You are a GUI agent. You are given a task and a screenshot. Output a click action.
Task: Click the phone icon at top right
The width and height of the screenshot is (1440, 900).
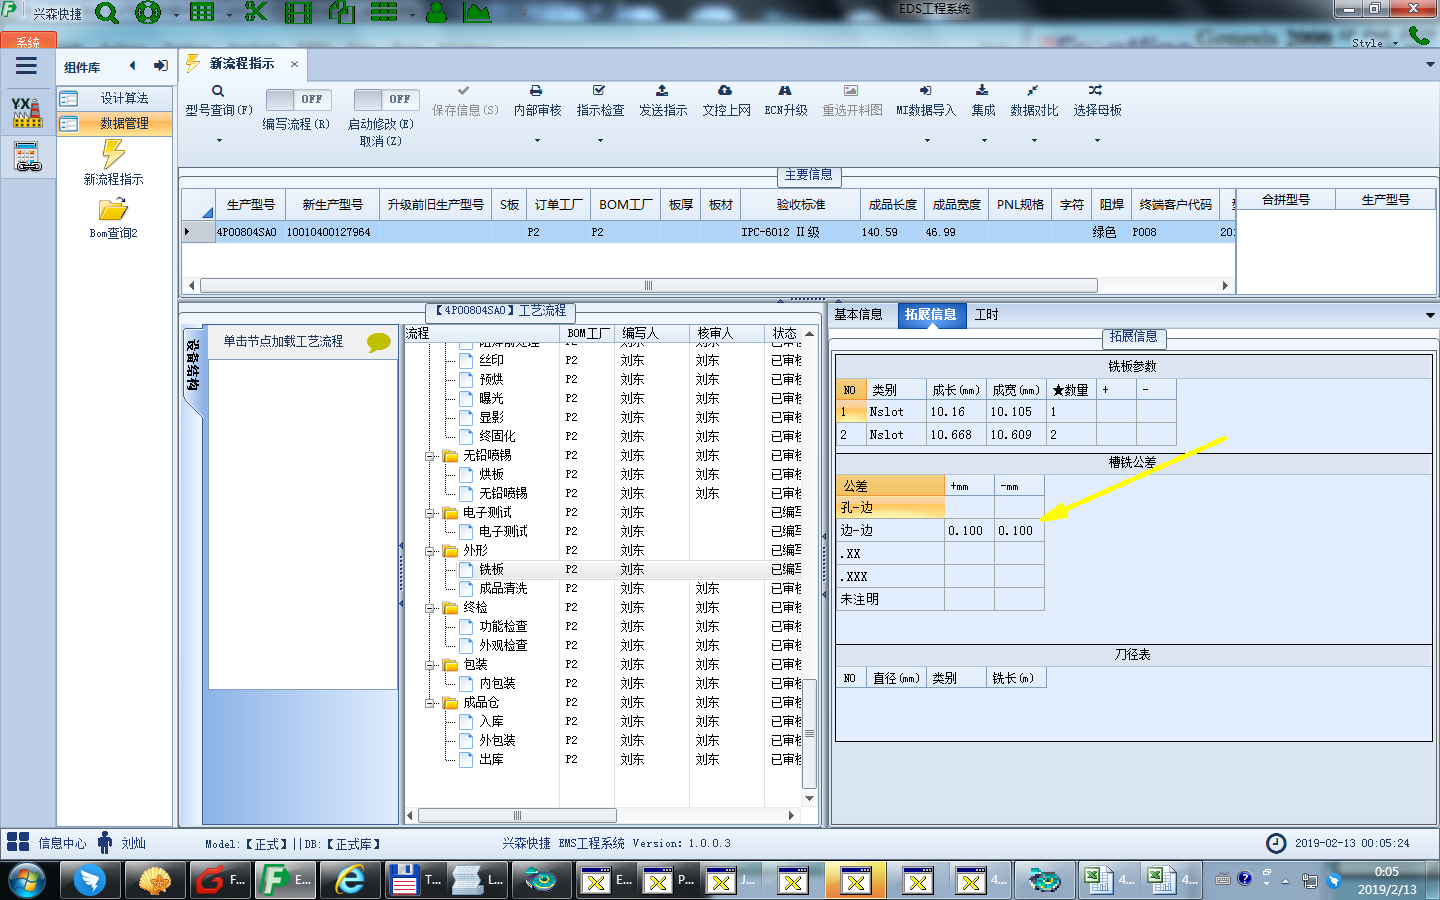pos(1419,36)
